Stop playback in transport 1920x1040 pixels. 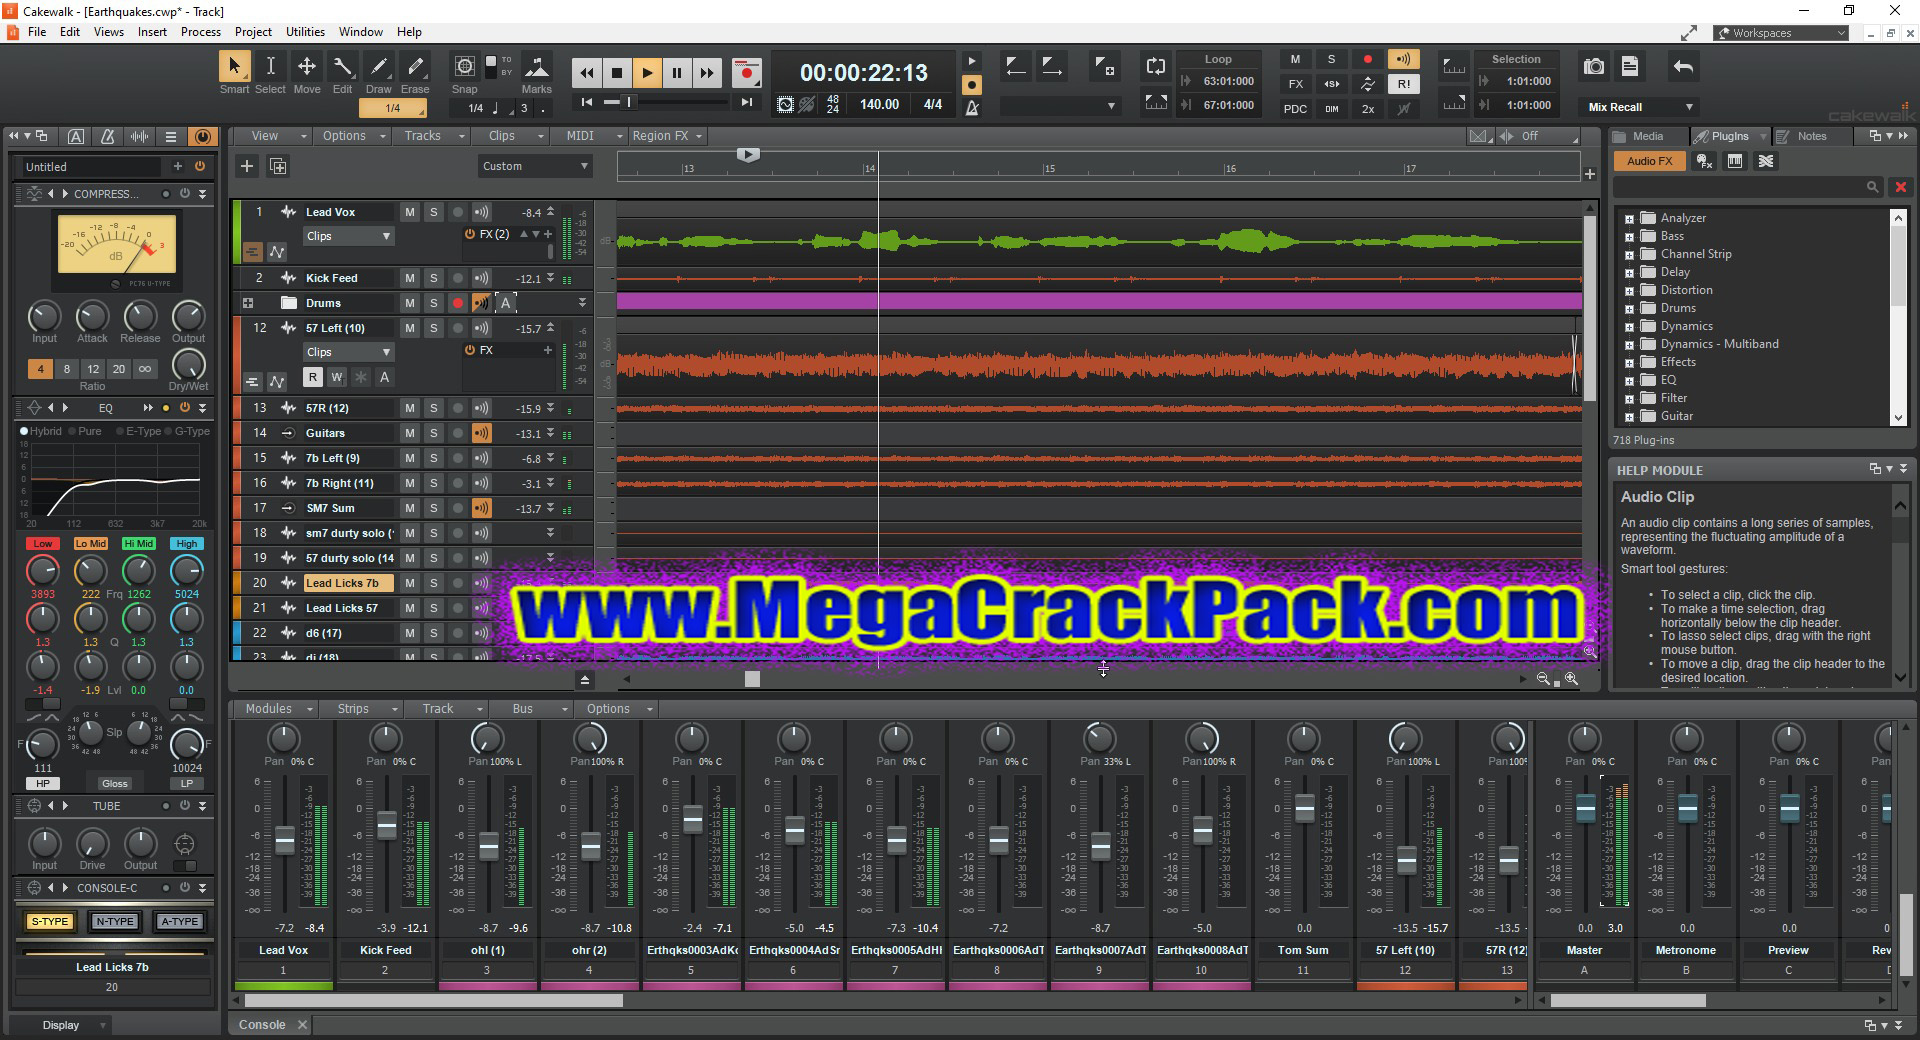[x=617, y=72]
